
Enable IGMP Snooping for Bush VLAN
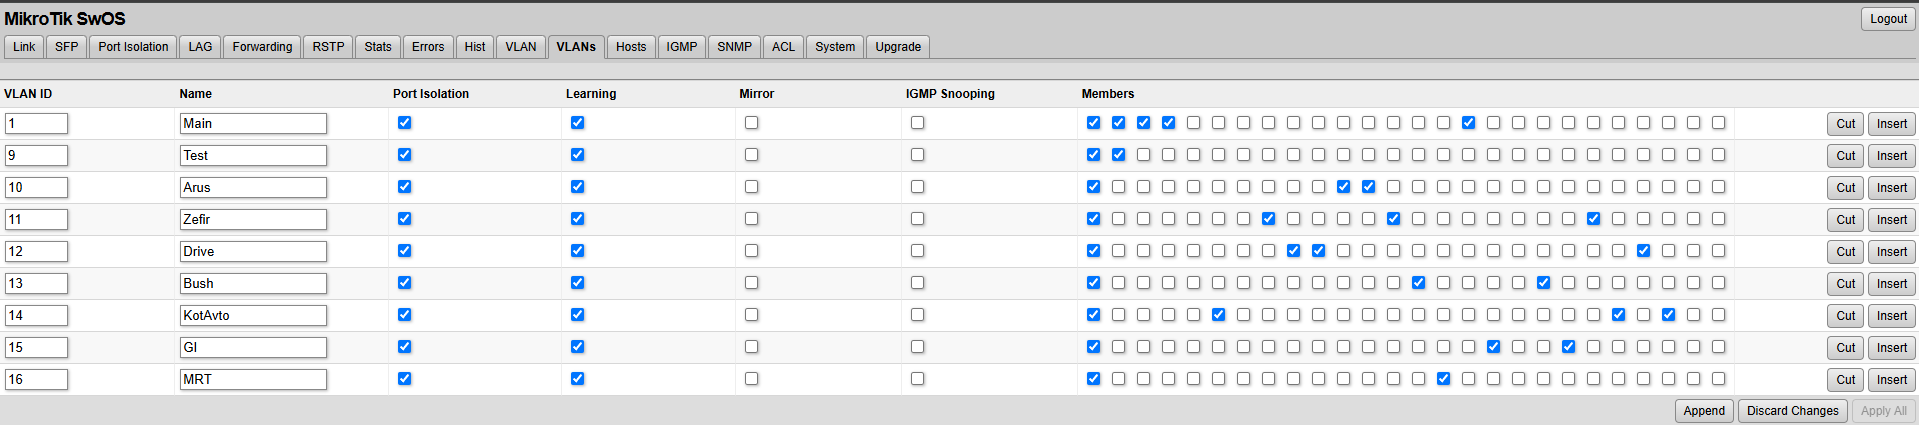pyautogui.click(x=917, y=283)
